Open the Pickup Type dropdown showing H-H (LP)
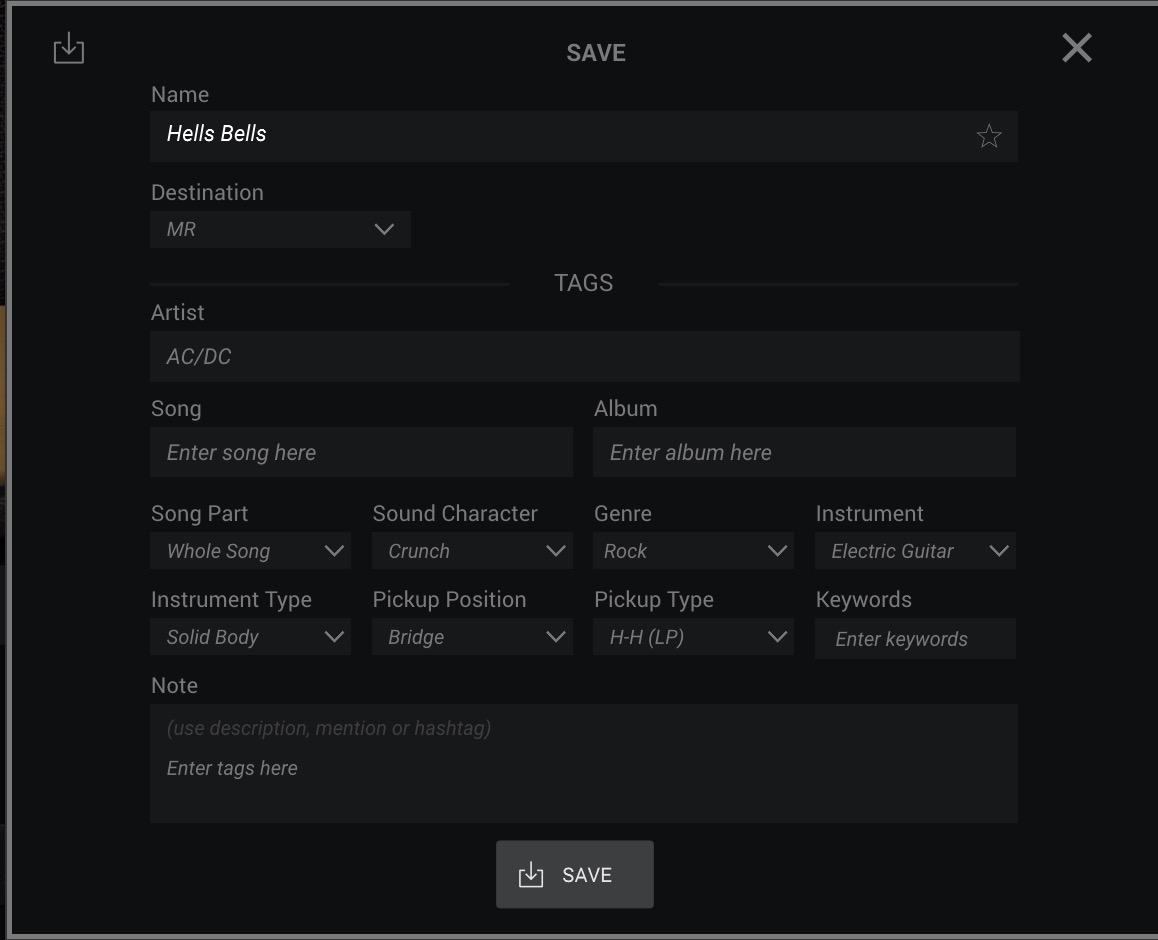 coord(693,637)
